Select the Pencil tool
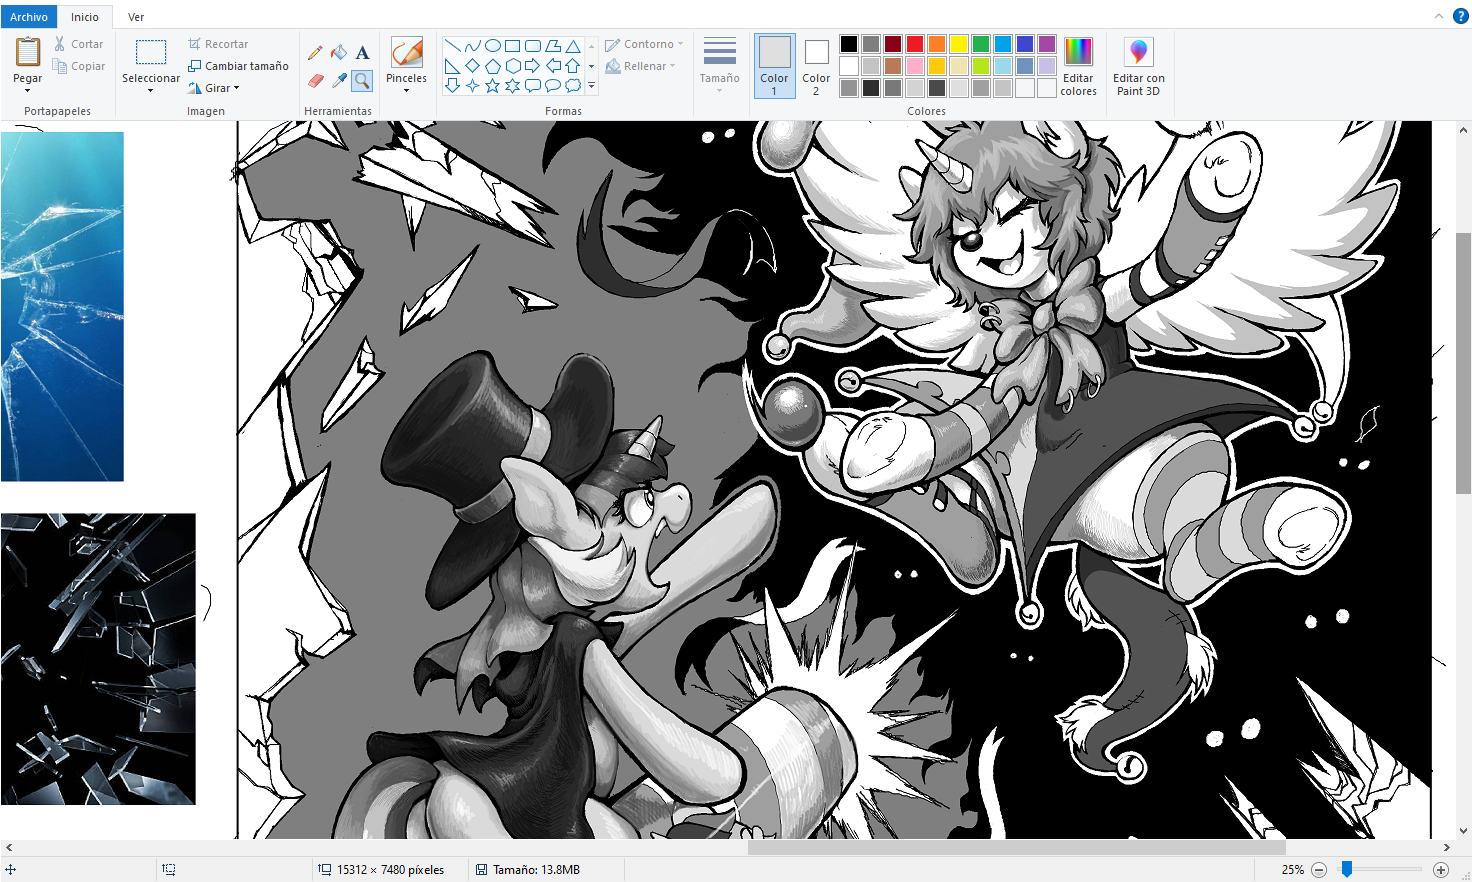Image resolution: width=1472 pixels, height=882 pixels. 315,53
